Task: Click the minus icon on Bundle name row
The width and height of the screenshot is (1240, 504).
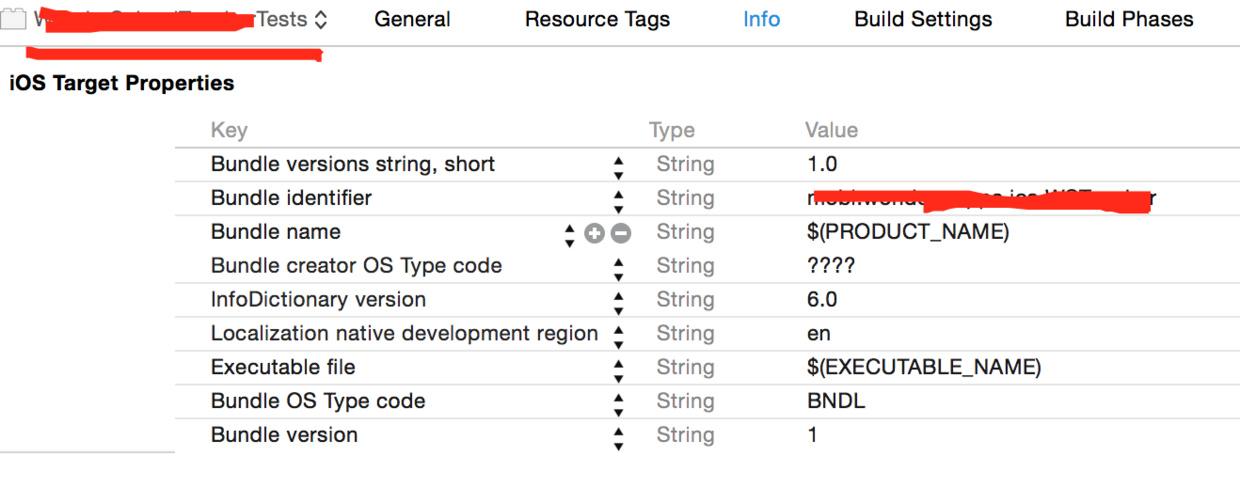Action: [621, 233]
